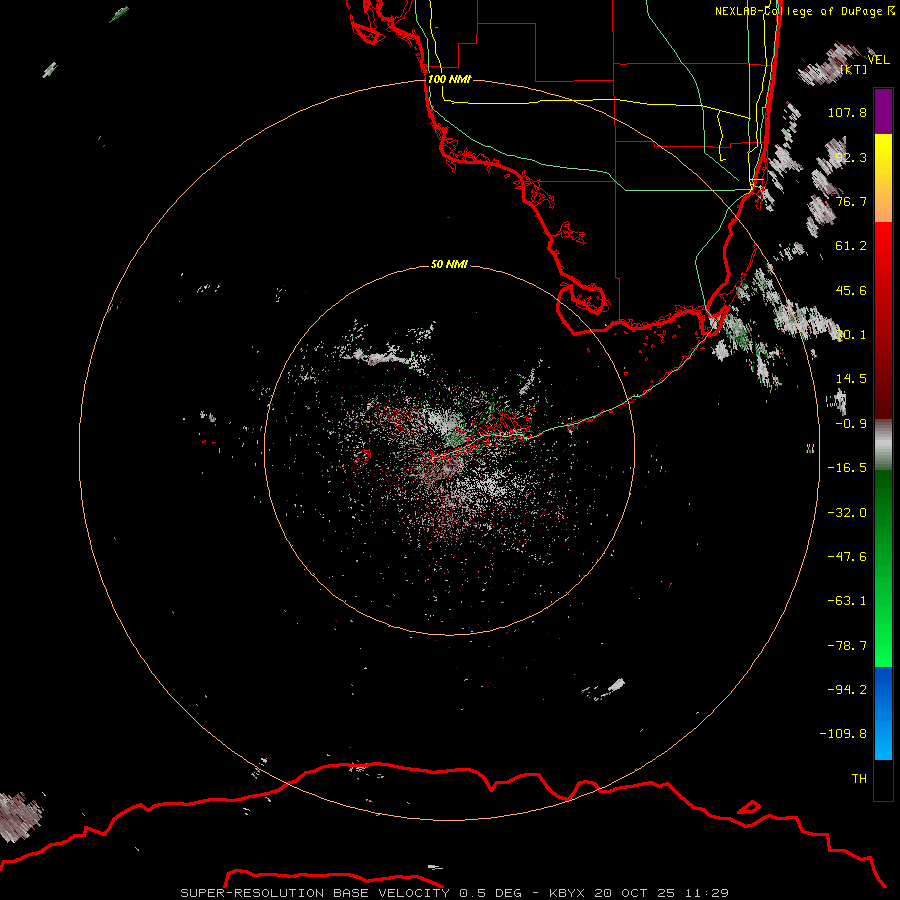
Task: Select the -94.2 scale value
Action: [847, 690]
